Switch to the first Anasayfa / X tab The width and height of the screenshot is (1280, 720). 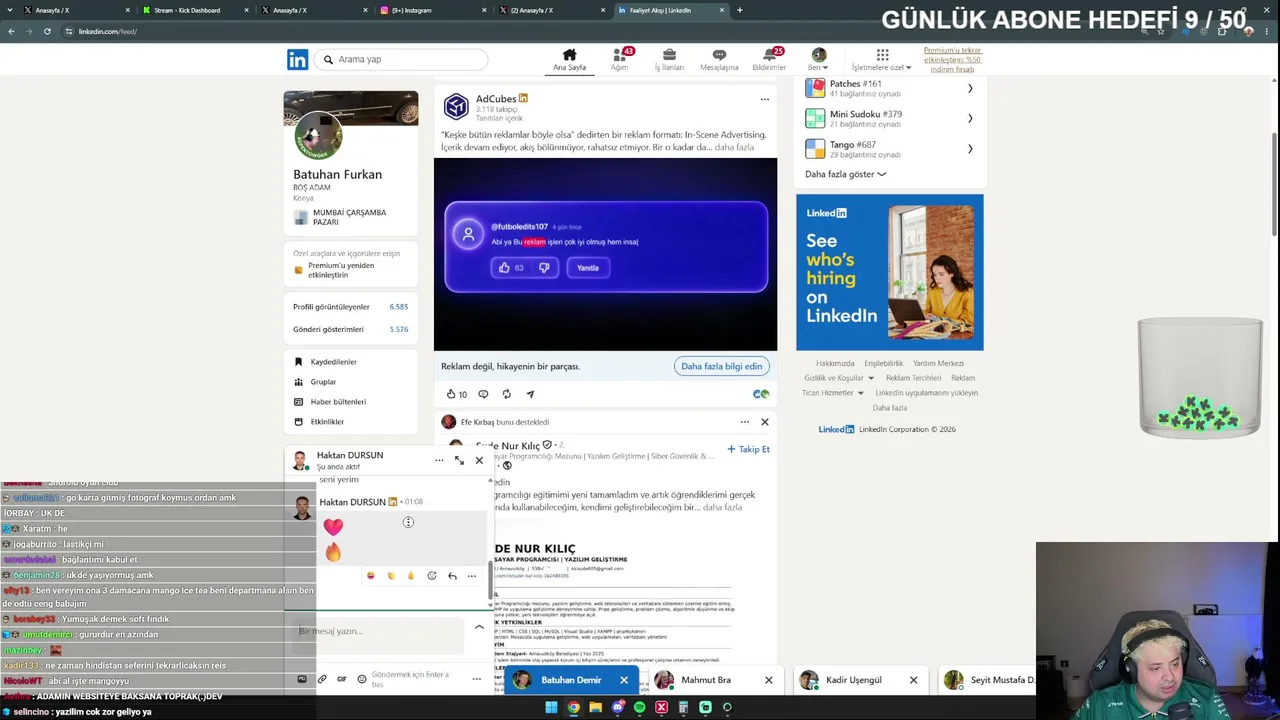pyautogui.click(x=75, y=10)
